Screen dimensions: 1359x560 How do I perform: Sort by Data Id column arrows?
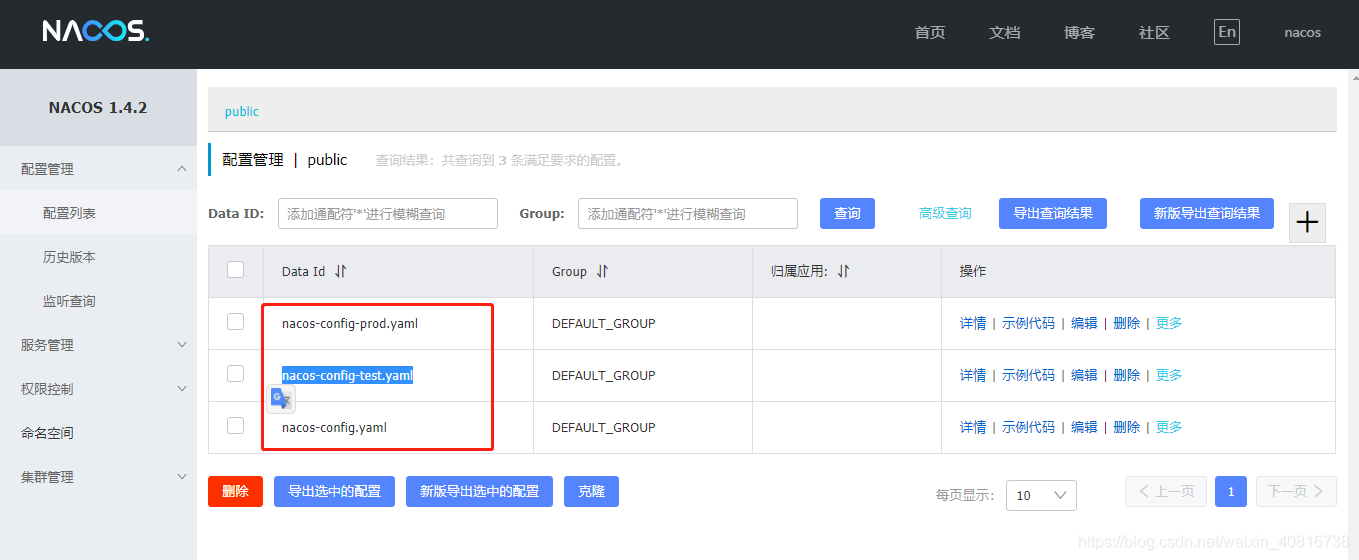[341, 271]
